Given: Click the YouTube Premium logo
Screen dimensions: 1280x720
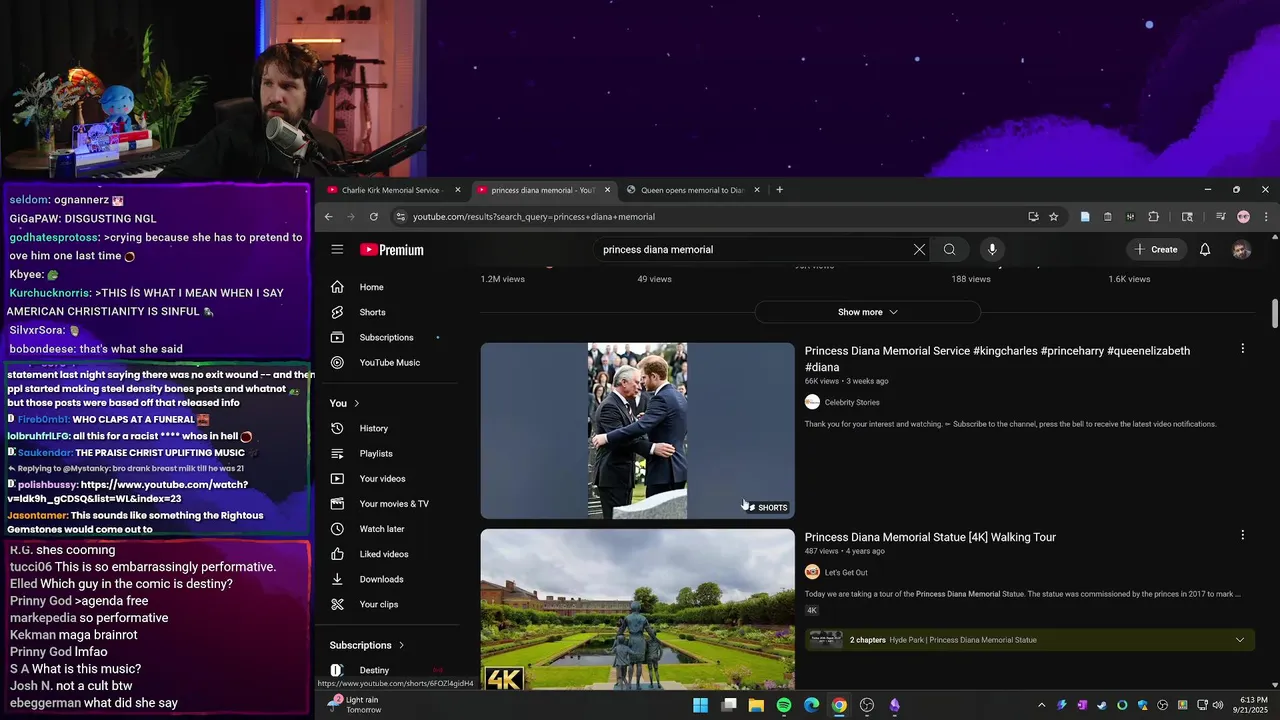Looking at the screenshot, I should [x=392, y=250].
